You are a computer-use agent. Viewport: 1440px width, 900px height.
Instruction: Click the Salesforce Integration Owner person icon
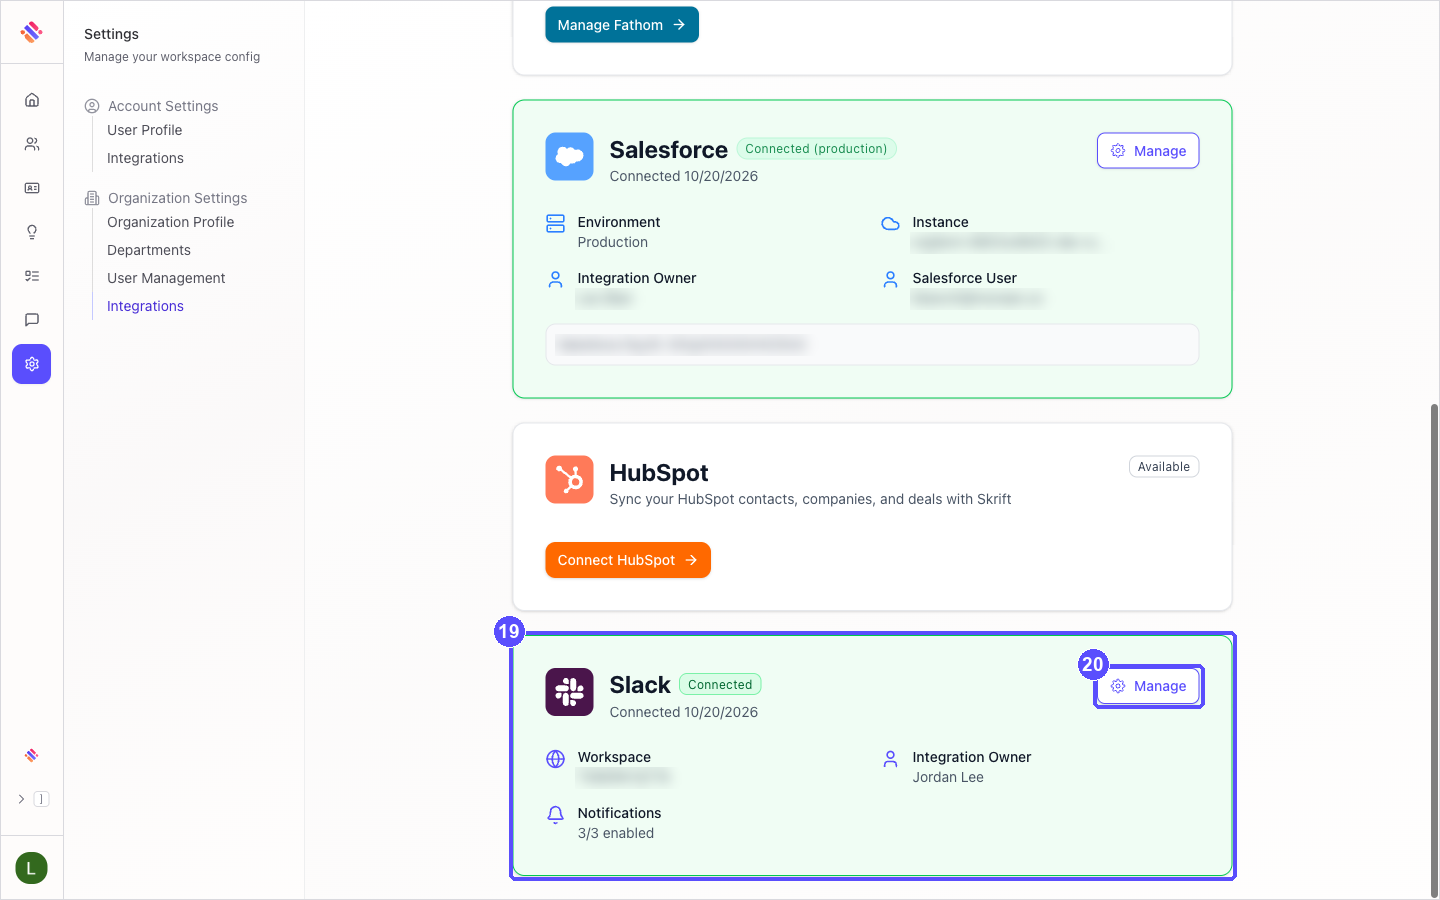[x=555, y=279]
